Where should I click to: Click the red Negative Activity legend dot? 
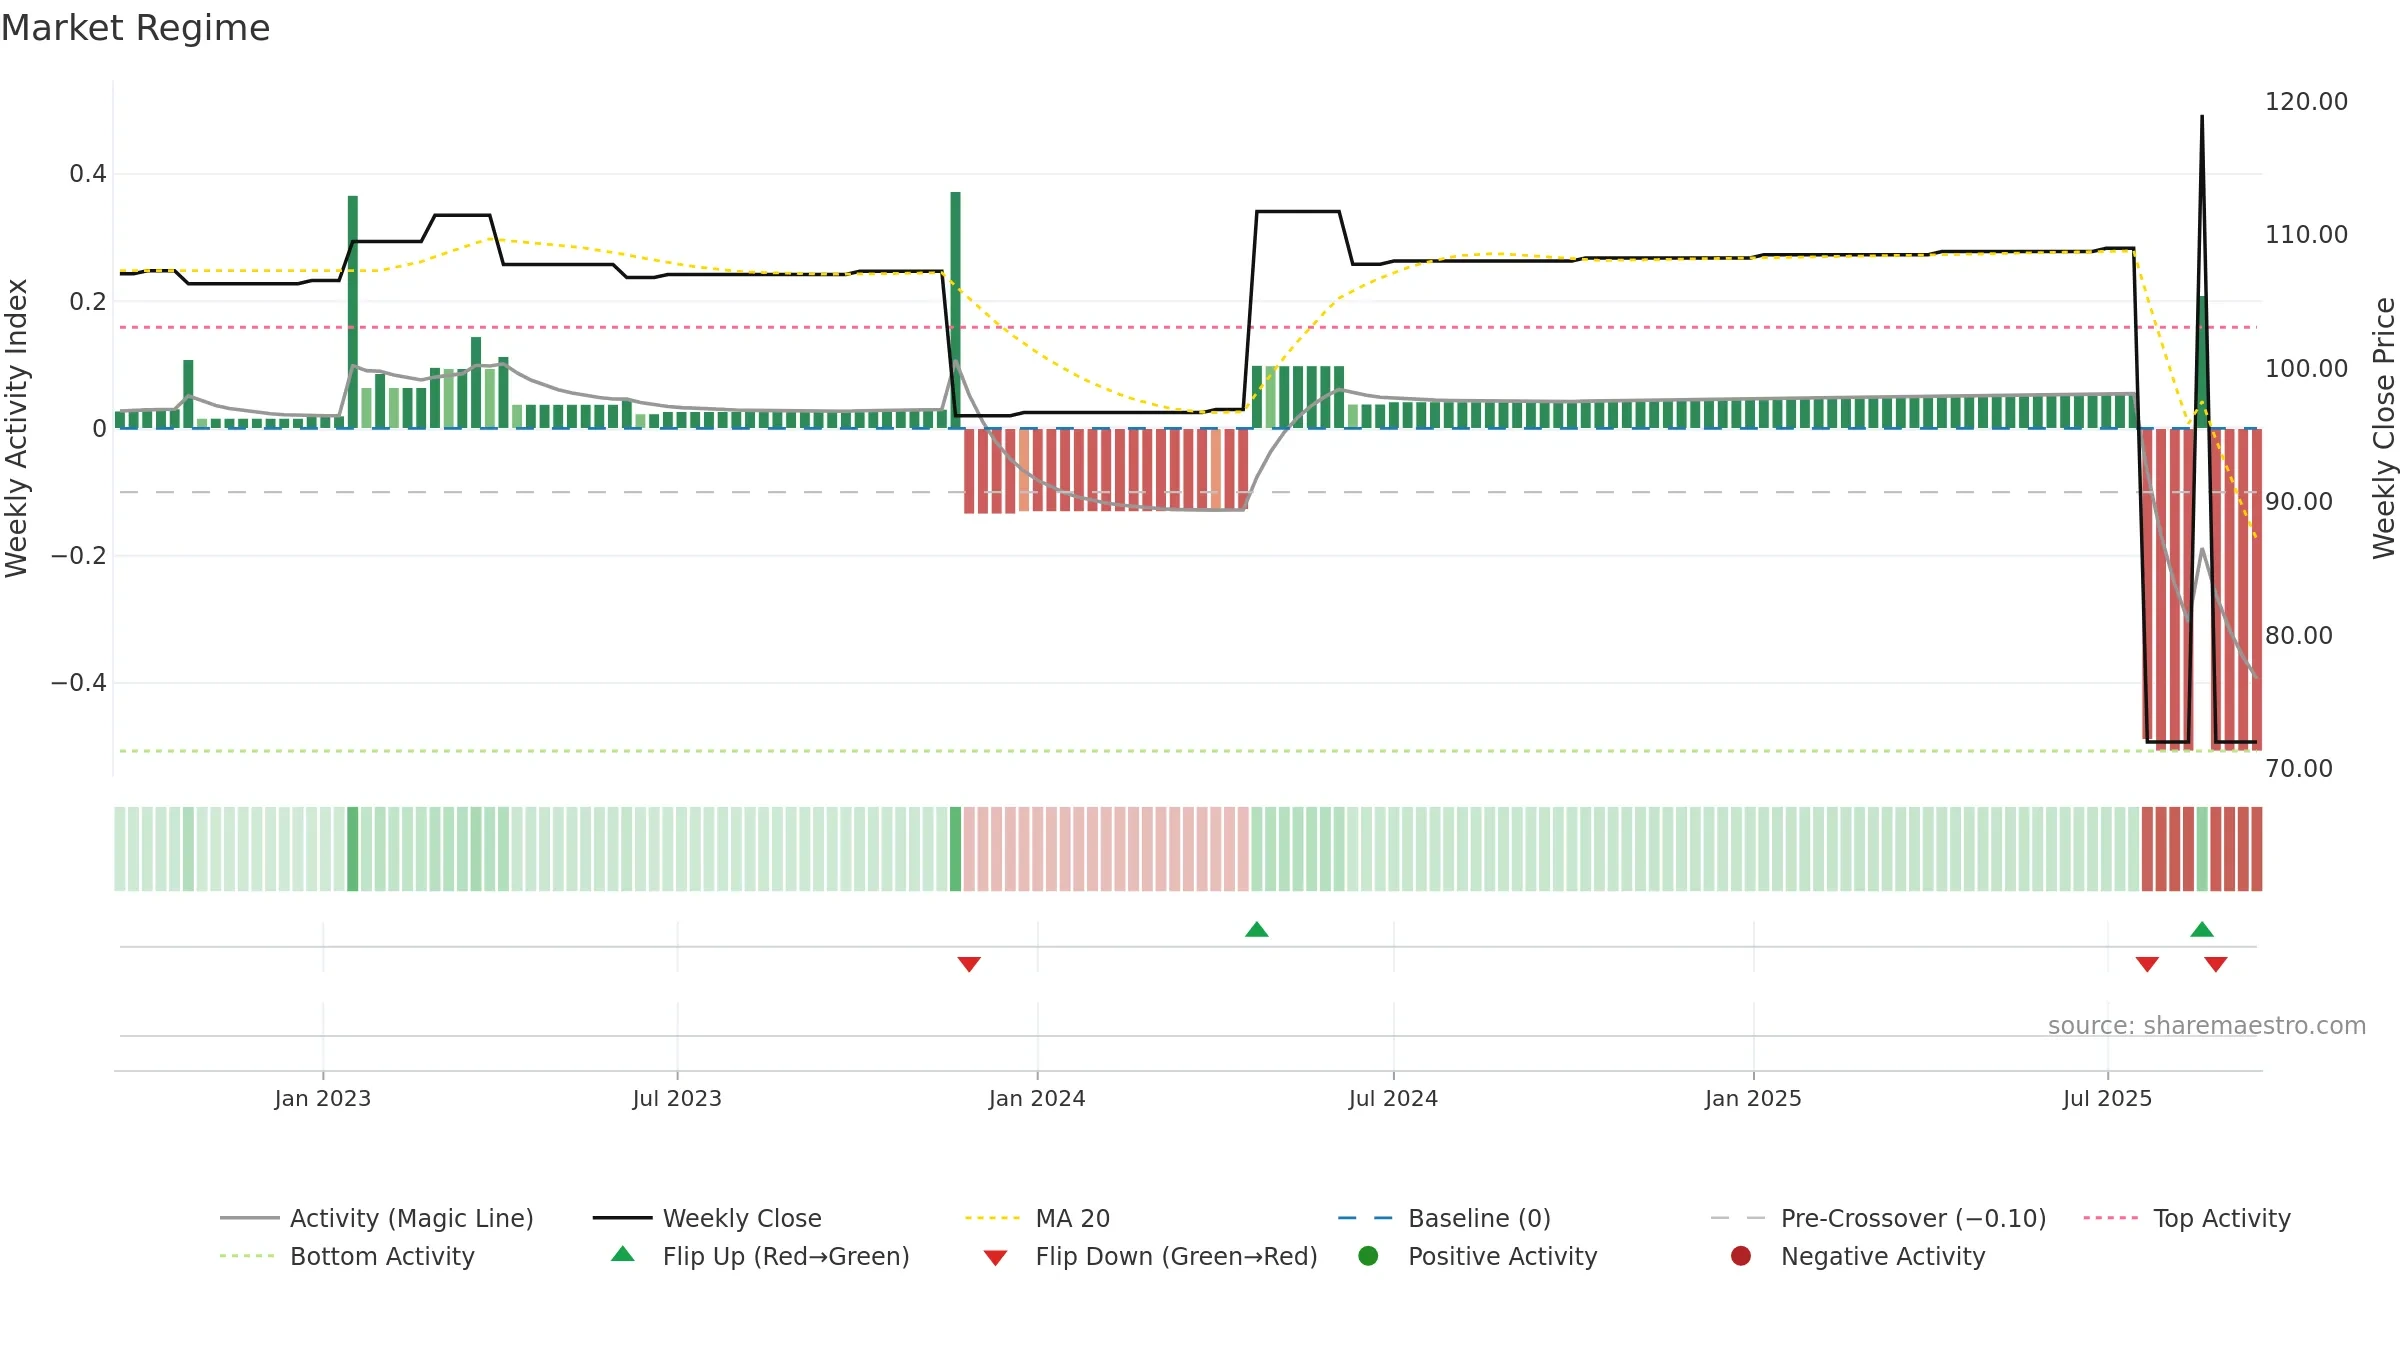(x=1741, y=1256)
